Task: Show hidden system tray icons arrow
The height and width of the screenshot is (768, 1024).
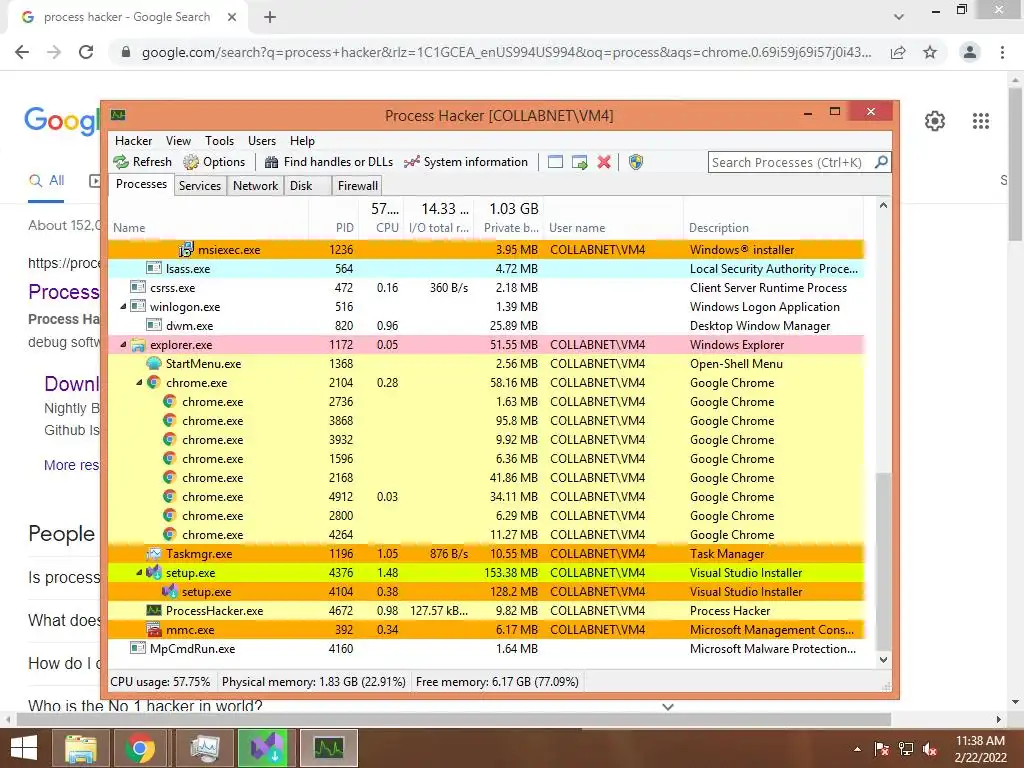Action: pos(857,749)
